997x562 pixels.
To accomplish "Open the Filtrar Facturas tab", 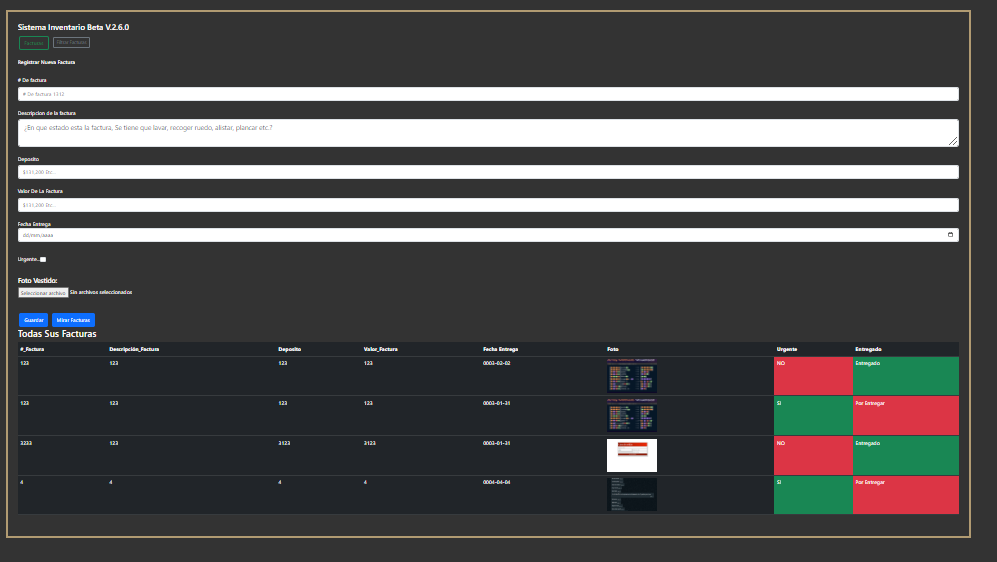I will click(71, 43).
